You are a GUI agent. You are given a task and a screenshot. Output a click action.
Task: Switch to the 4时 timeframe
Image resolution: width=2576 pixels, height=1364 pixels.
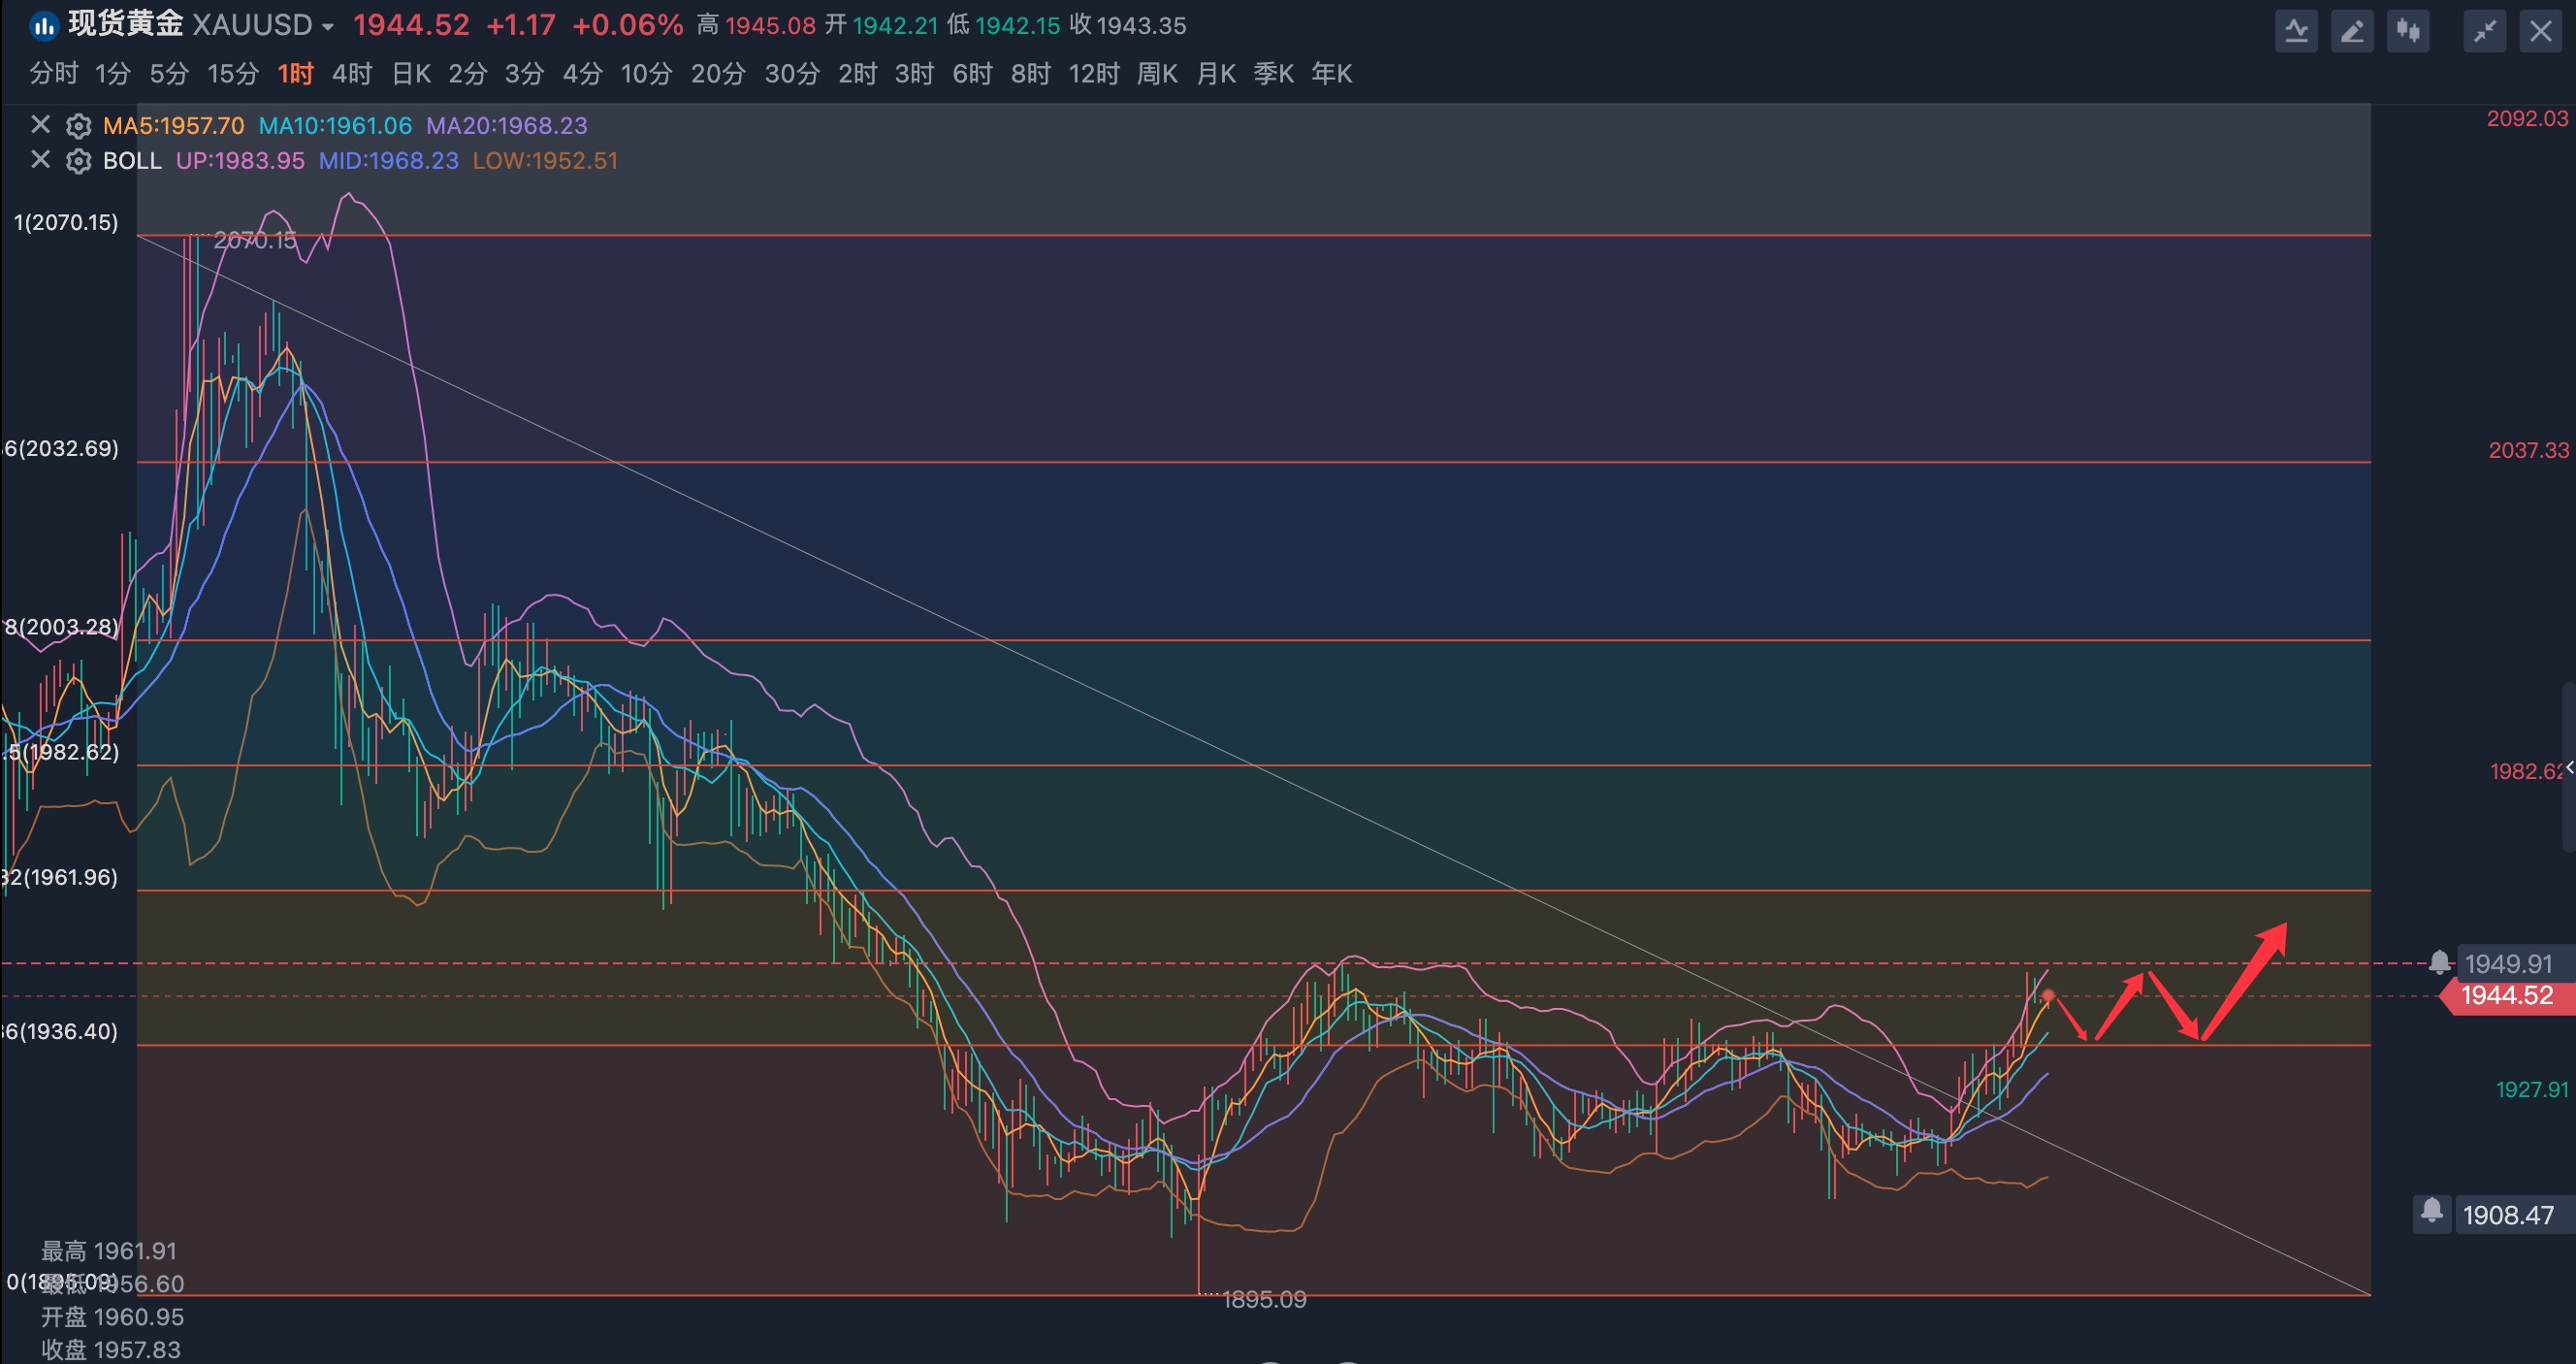click(x=352, y=74)
